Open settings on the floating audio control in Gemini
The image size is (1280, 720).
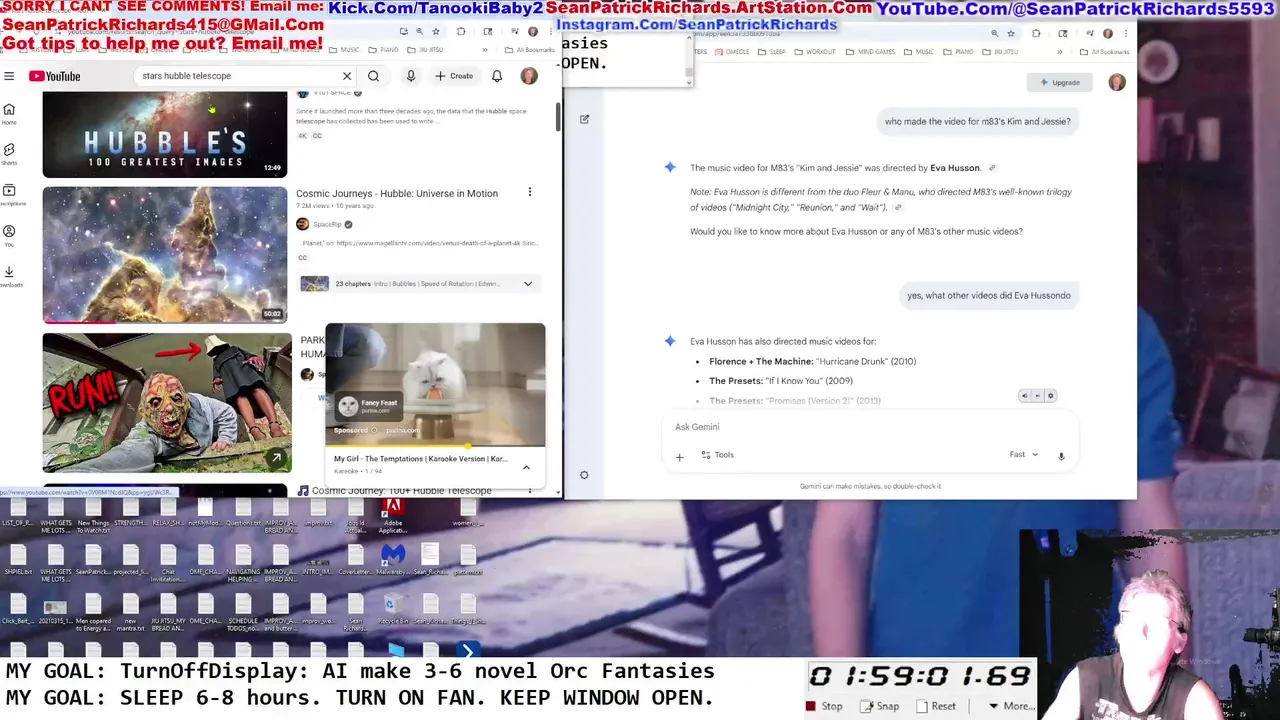[1050, 396]
